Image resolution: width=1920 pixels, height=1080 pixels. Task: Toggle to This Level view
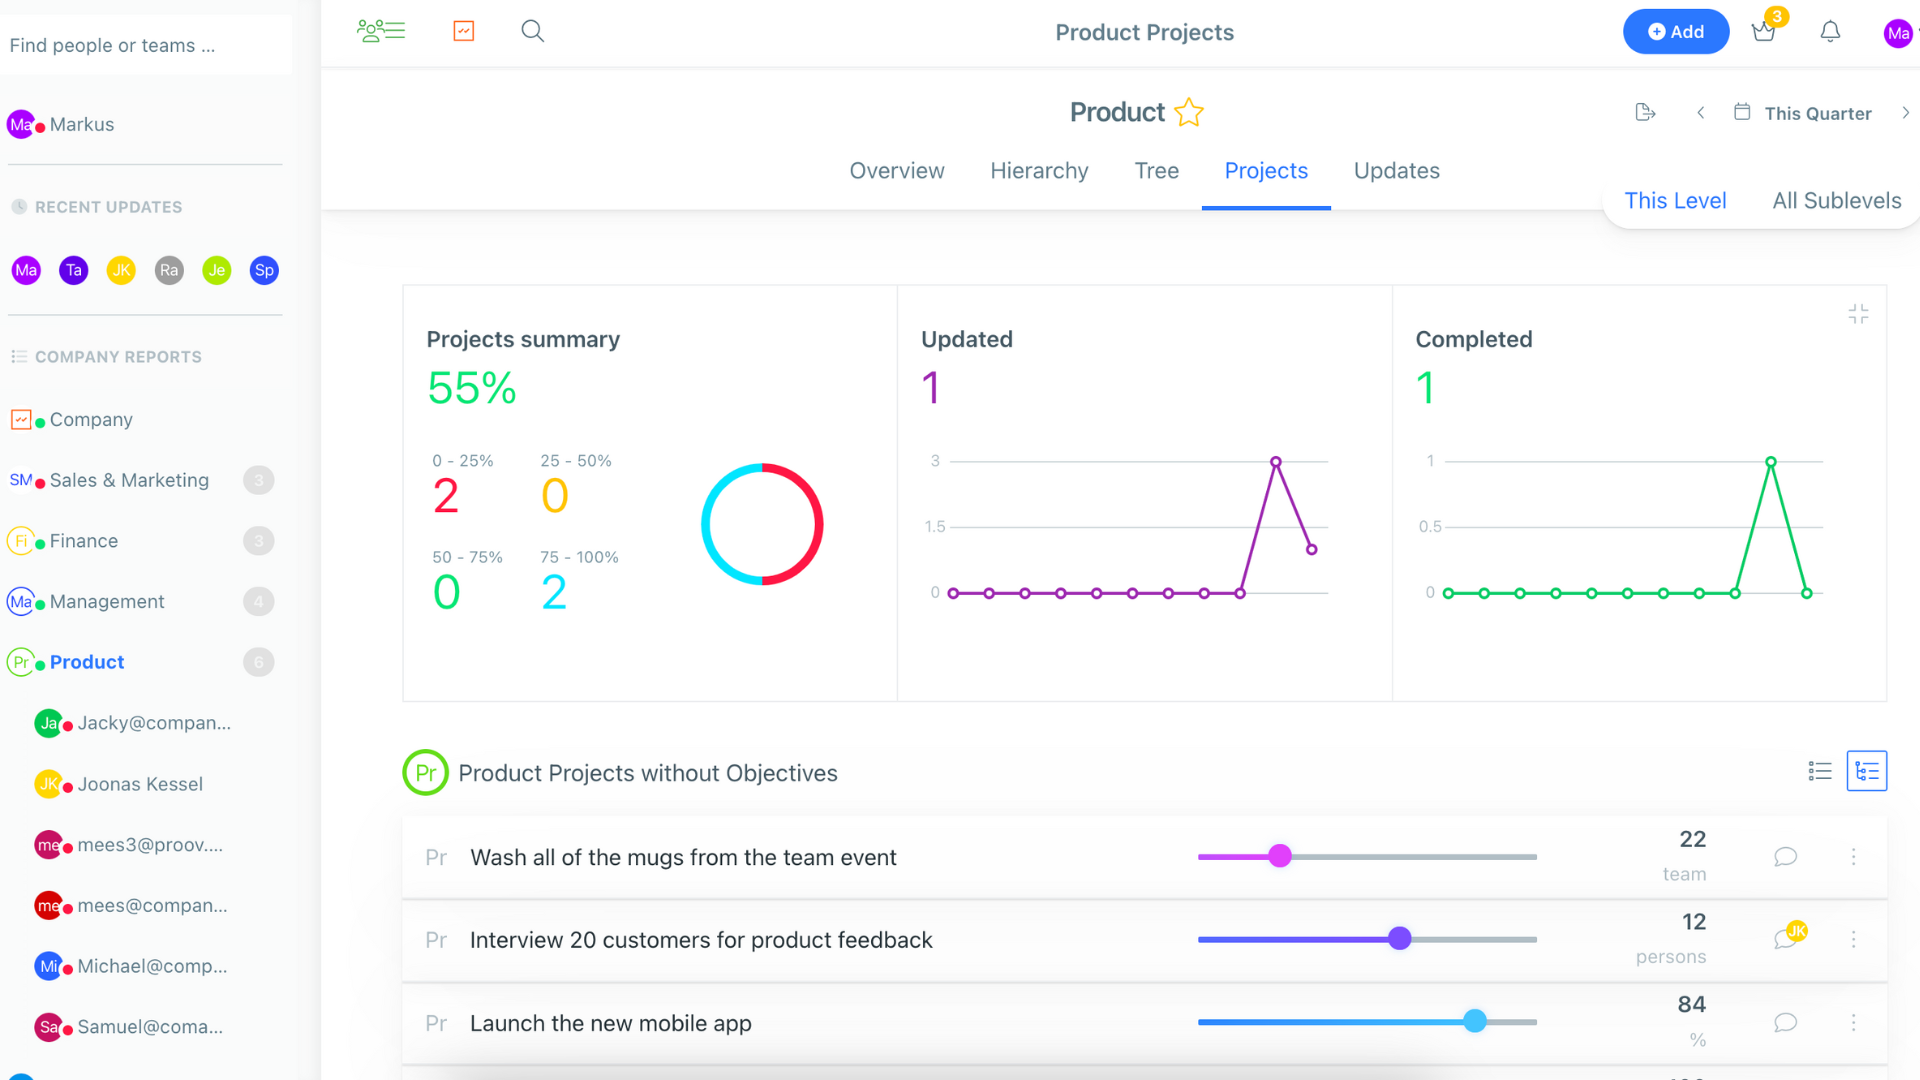click(x=1675, y=199)
